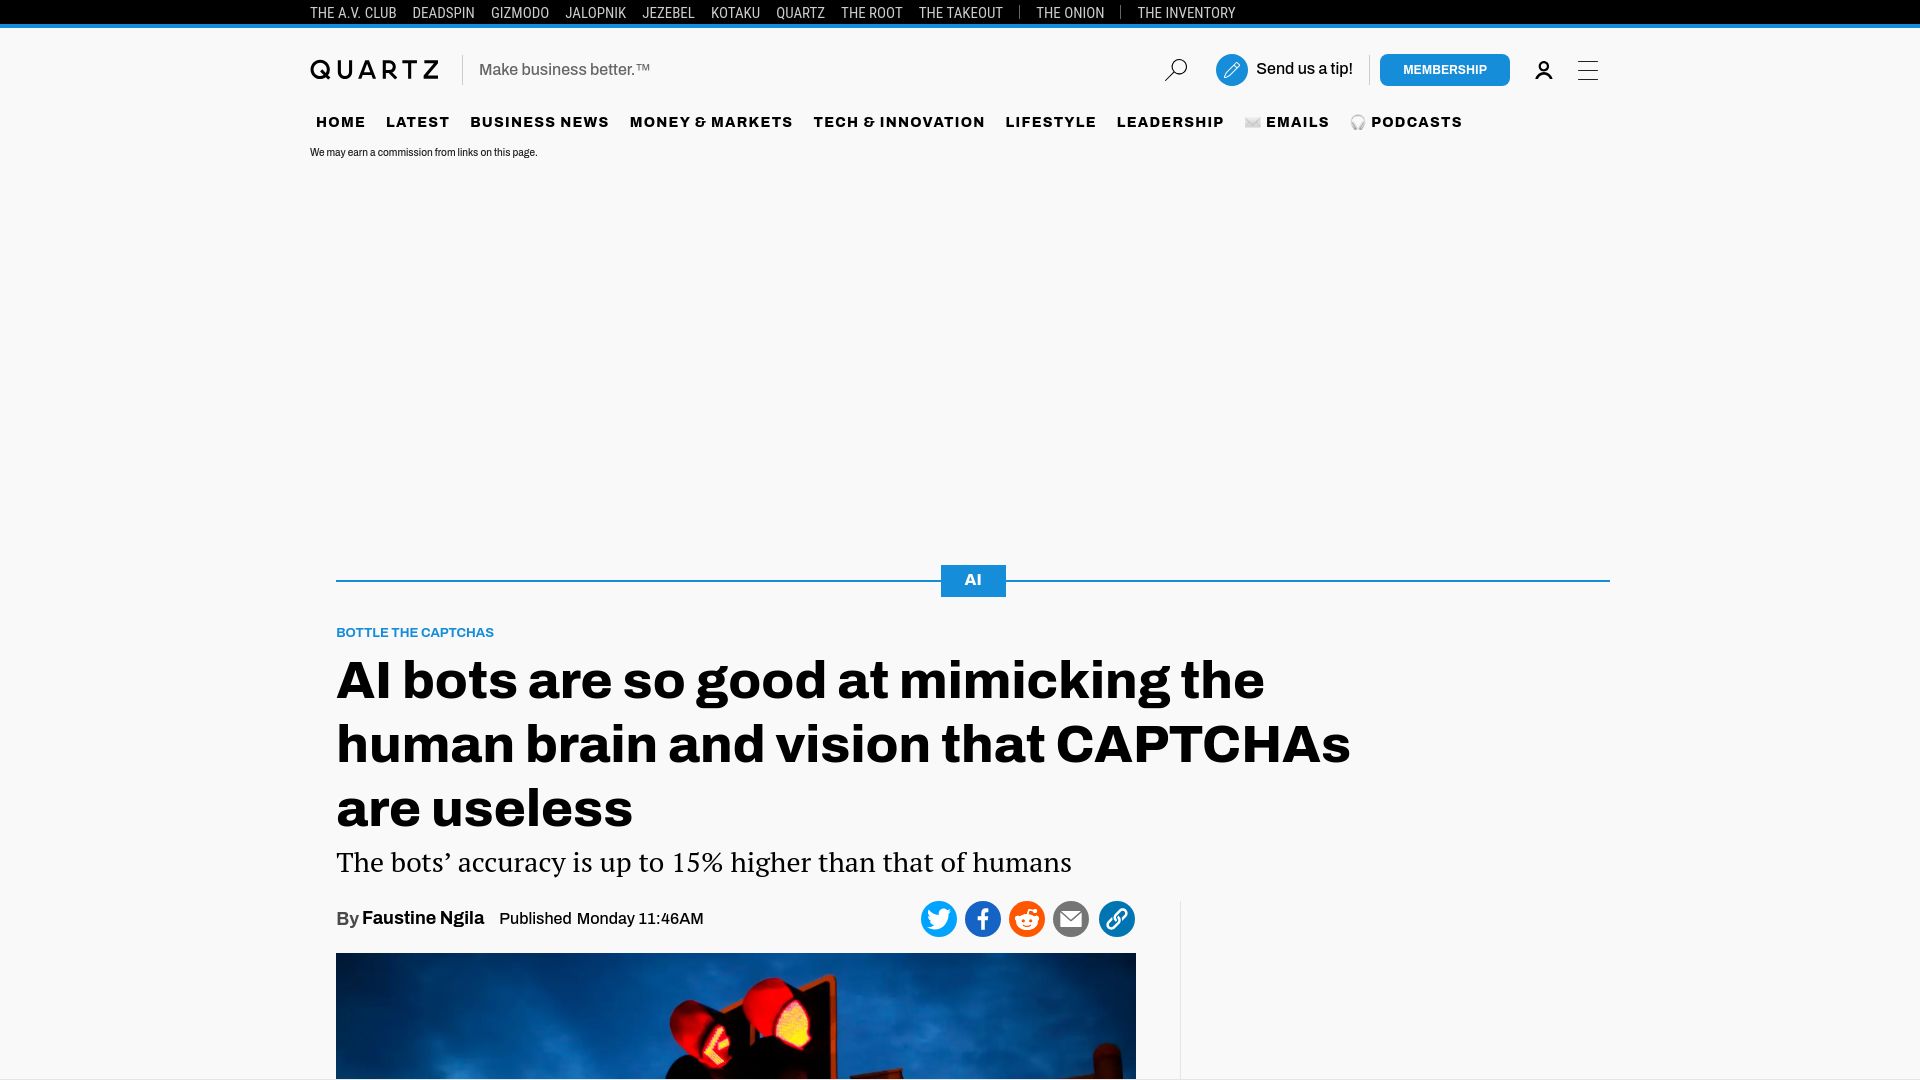Share article via email icon

coord(1071,919)
